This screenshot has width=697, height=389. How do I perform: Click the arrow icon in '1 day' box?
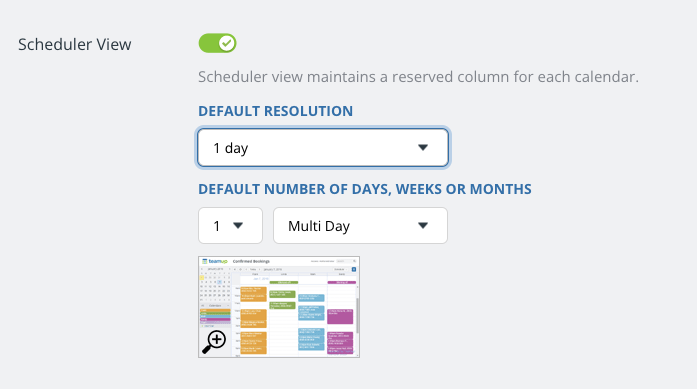[x=423, y=148]
